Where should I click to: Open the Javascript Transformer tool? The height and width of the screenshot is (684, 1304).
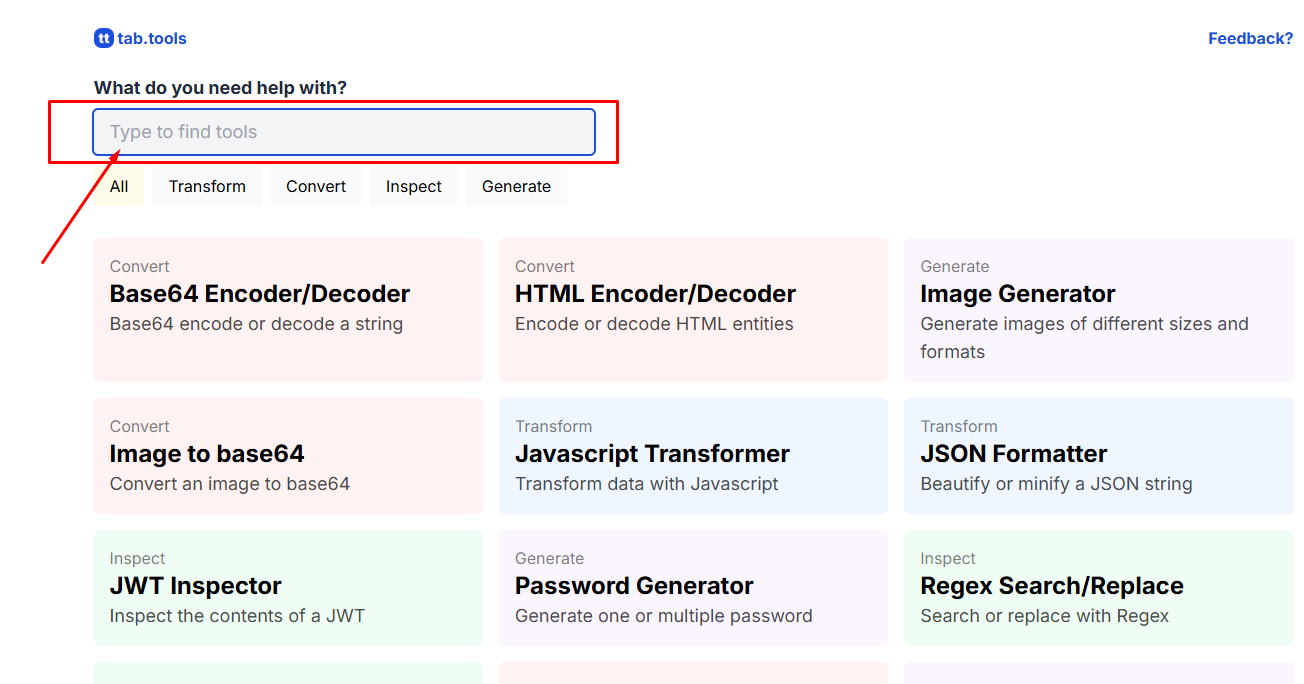point(693,455)
